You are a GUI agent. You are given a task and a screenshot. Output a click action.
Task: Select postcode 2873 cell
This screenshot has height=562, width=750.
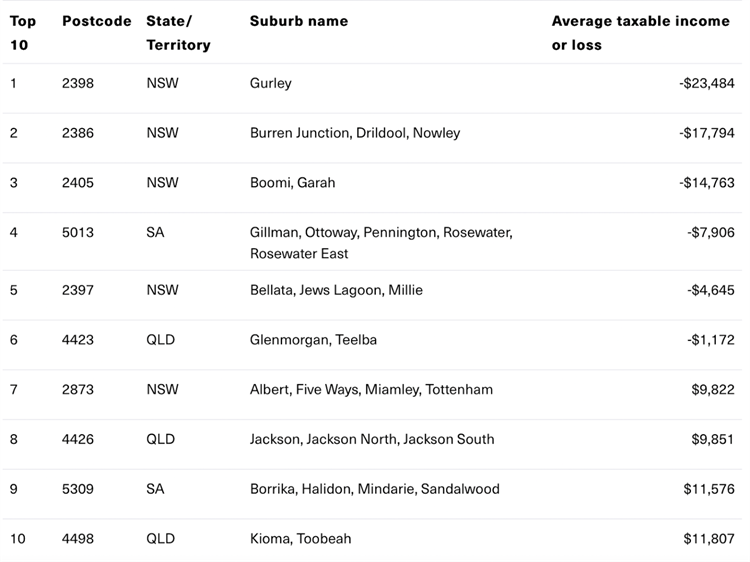coord(78,389)
